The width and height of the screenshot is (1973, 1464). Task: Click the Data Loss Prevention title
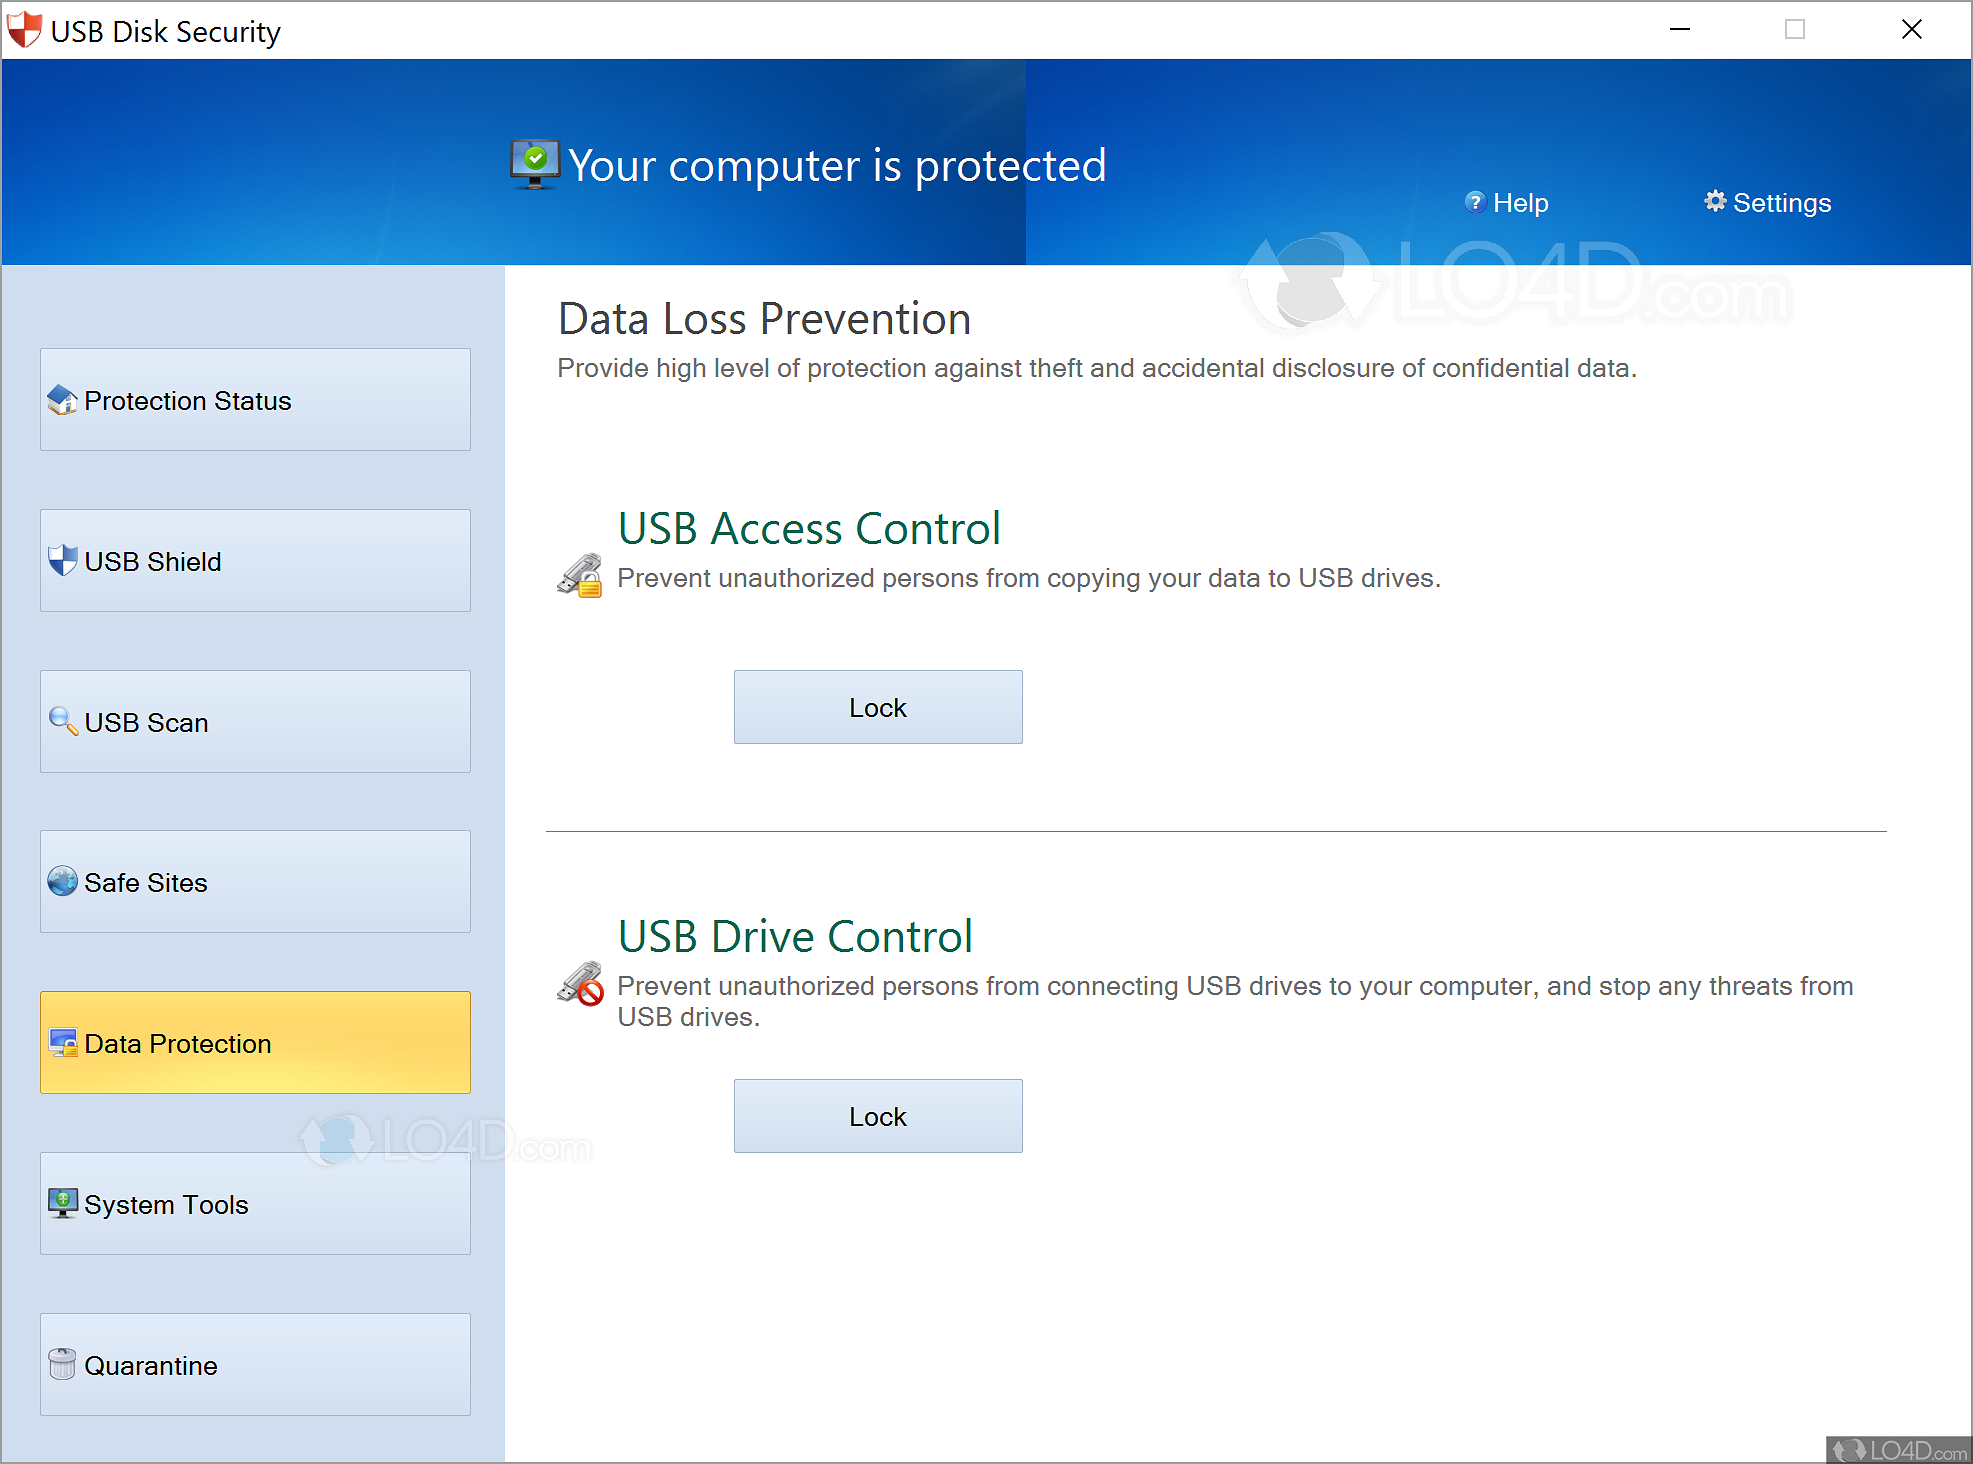[x=764, y=319]
